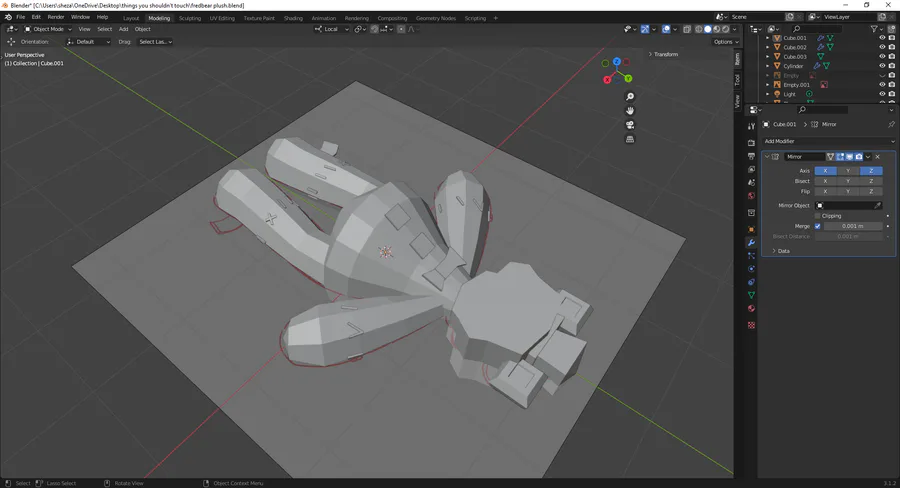Expand the Data subpanel of Mirror modifier
This screenshot has width=900, height=488.
click(781, 251)
